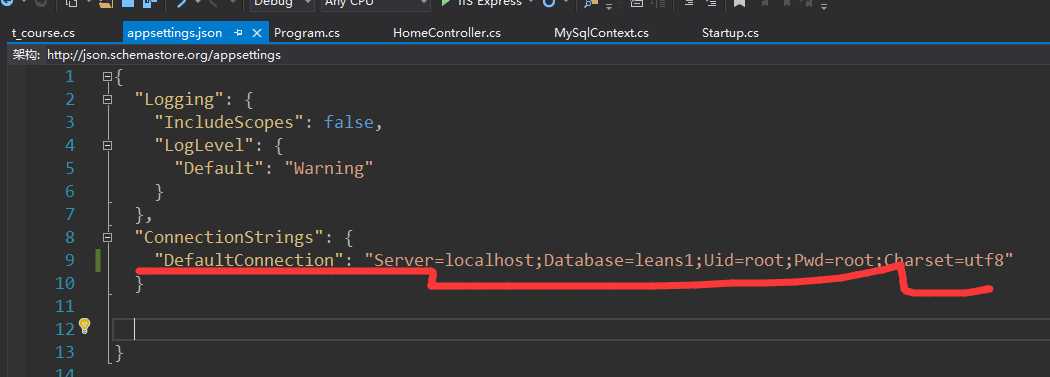1050x377 pixels.
Task: Open the lightbulb quick actions on line 12
Action: tap(84, 326)
